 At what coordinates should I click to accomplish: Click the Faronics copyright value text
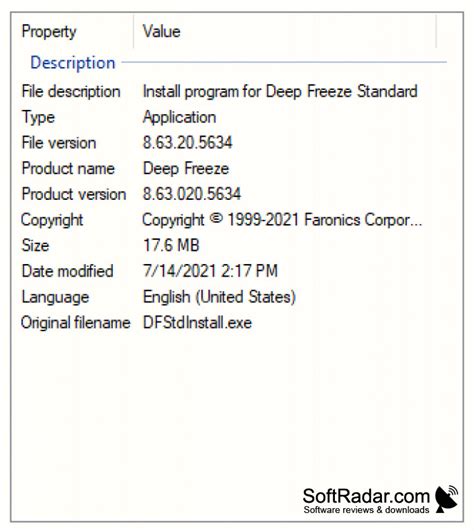coord(282,220)
